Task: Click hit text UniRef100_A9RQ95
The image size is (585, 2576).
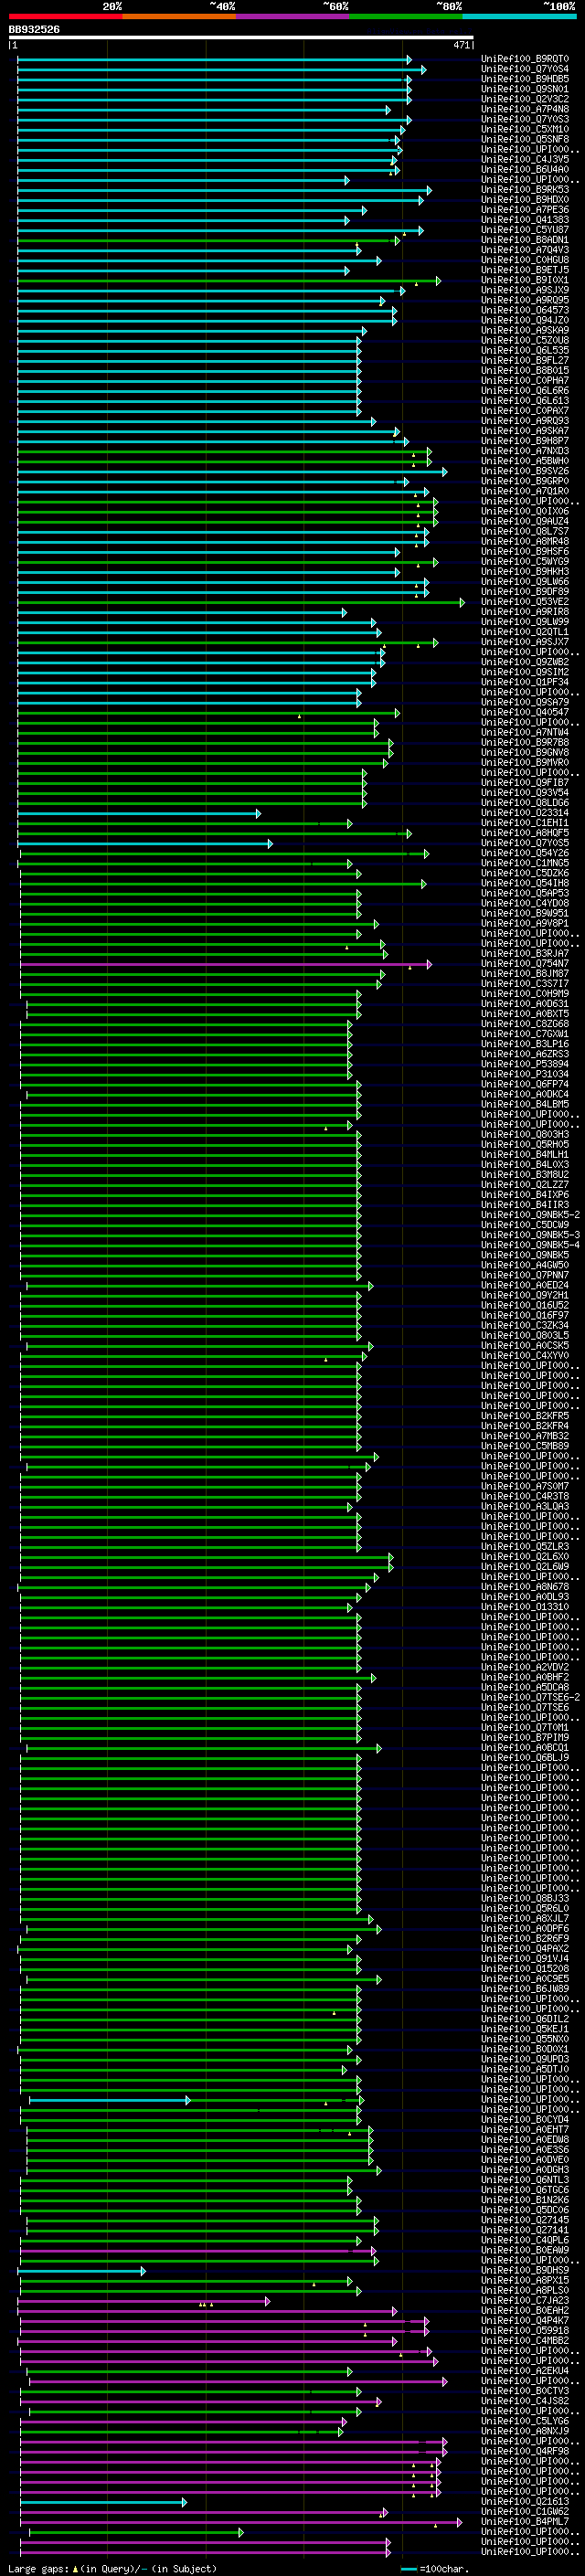Action: tap(525, 300)
